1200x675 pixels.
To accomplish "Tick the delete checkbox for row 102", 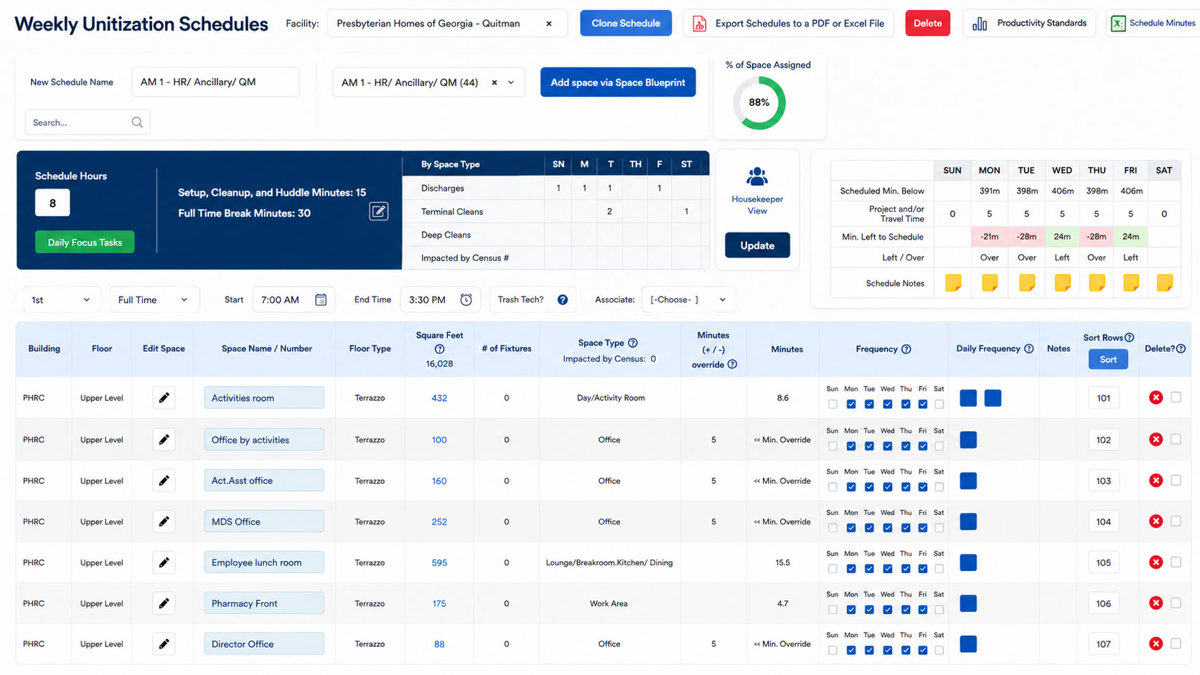I will tap(1176, 439).
